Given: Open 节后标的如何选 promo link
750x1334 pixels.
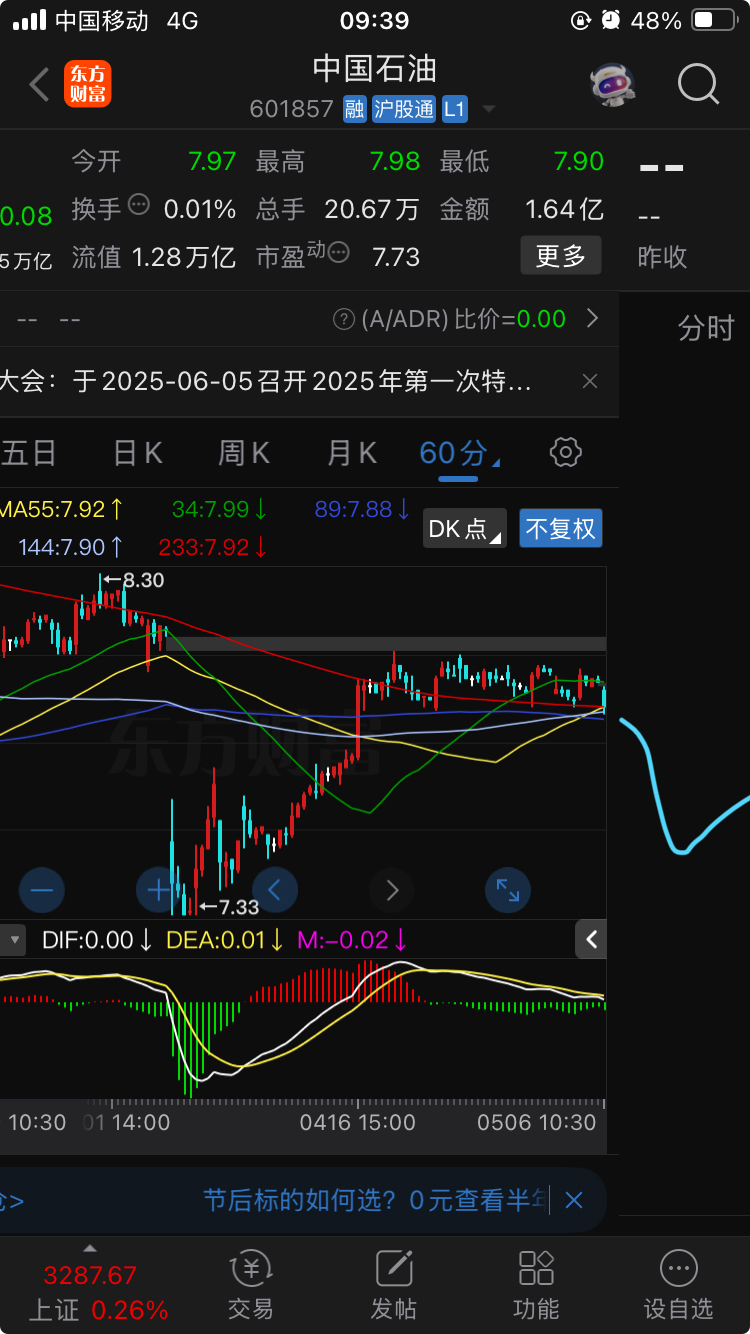Looking at the screenshot, I should coord(376,1200).
